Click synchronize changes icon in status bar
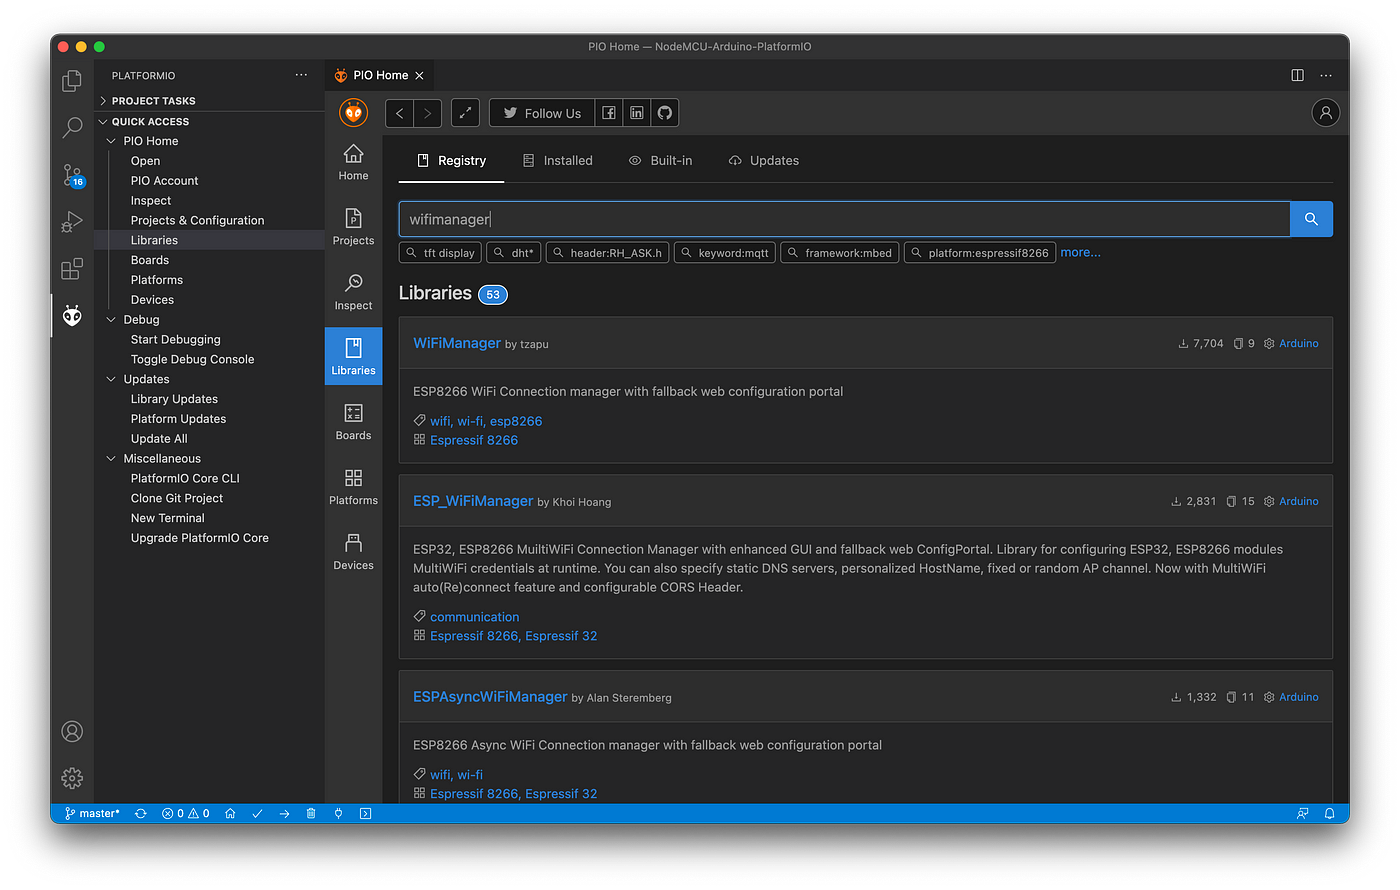 pyautogui.click(x=141, y=814)
